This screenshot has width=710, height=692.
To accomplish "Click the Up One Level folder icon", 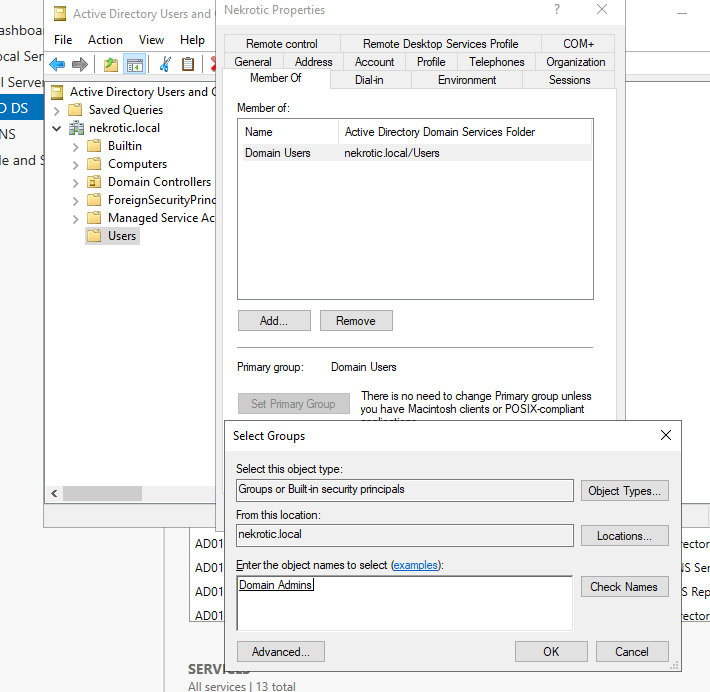I will tap(110, 64).
